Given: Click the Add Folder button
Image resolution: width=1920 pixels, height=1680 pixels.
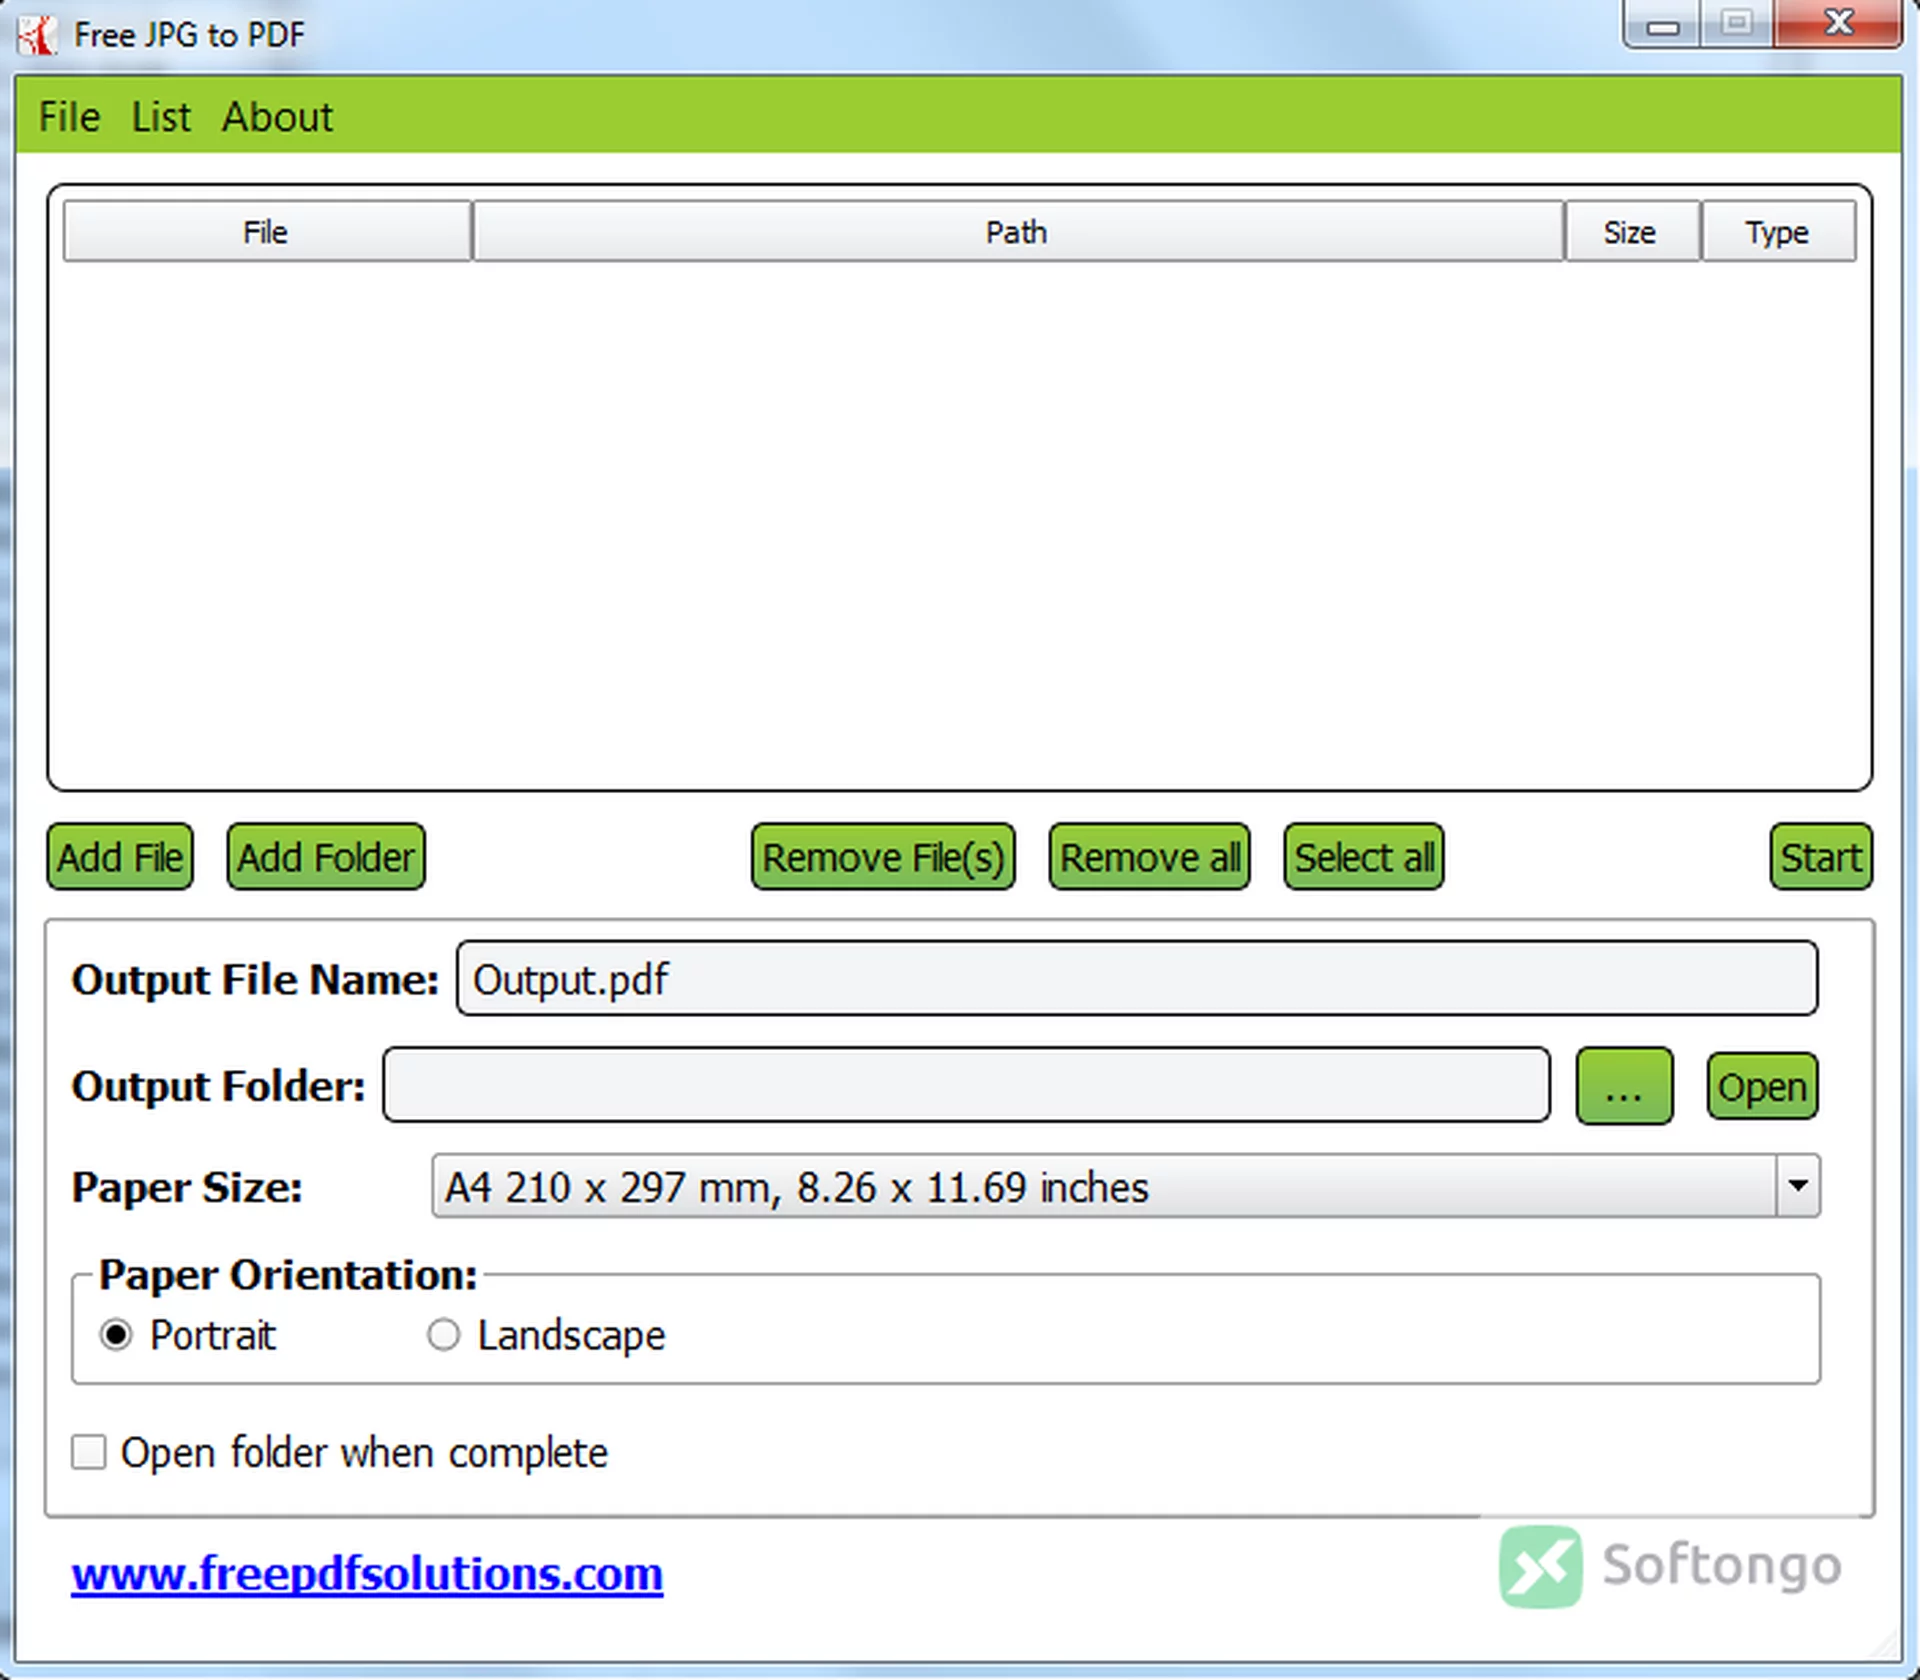Looking at the screenshot, I should [326, 857].
